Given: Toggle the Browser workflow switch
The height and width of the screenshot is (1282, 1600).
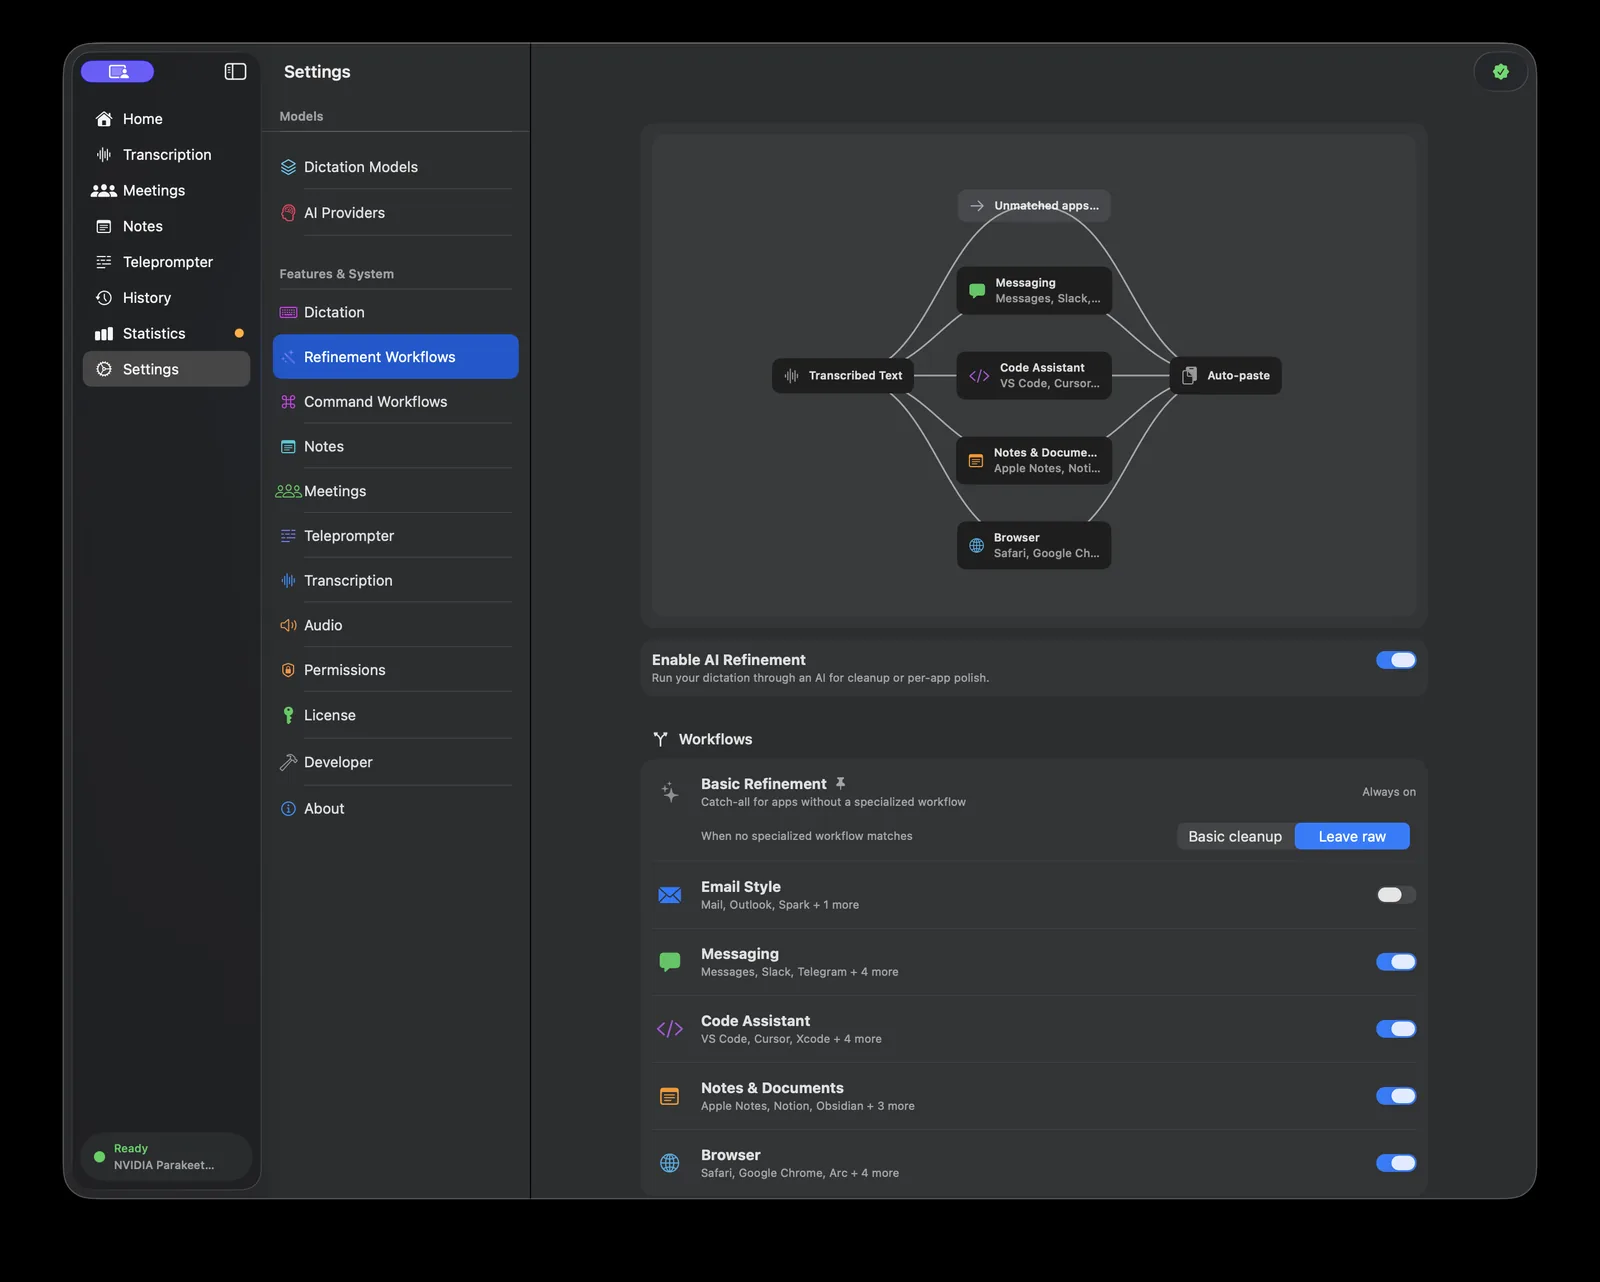Looking at the screenshot, I should coord(1396,1163).
